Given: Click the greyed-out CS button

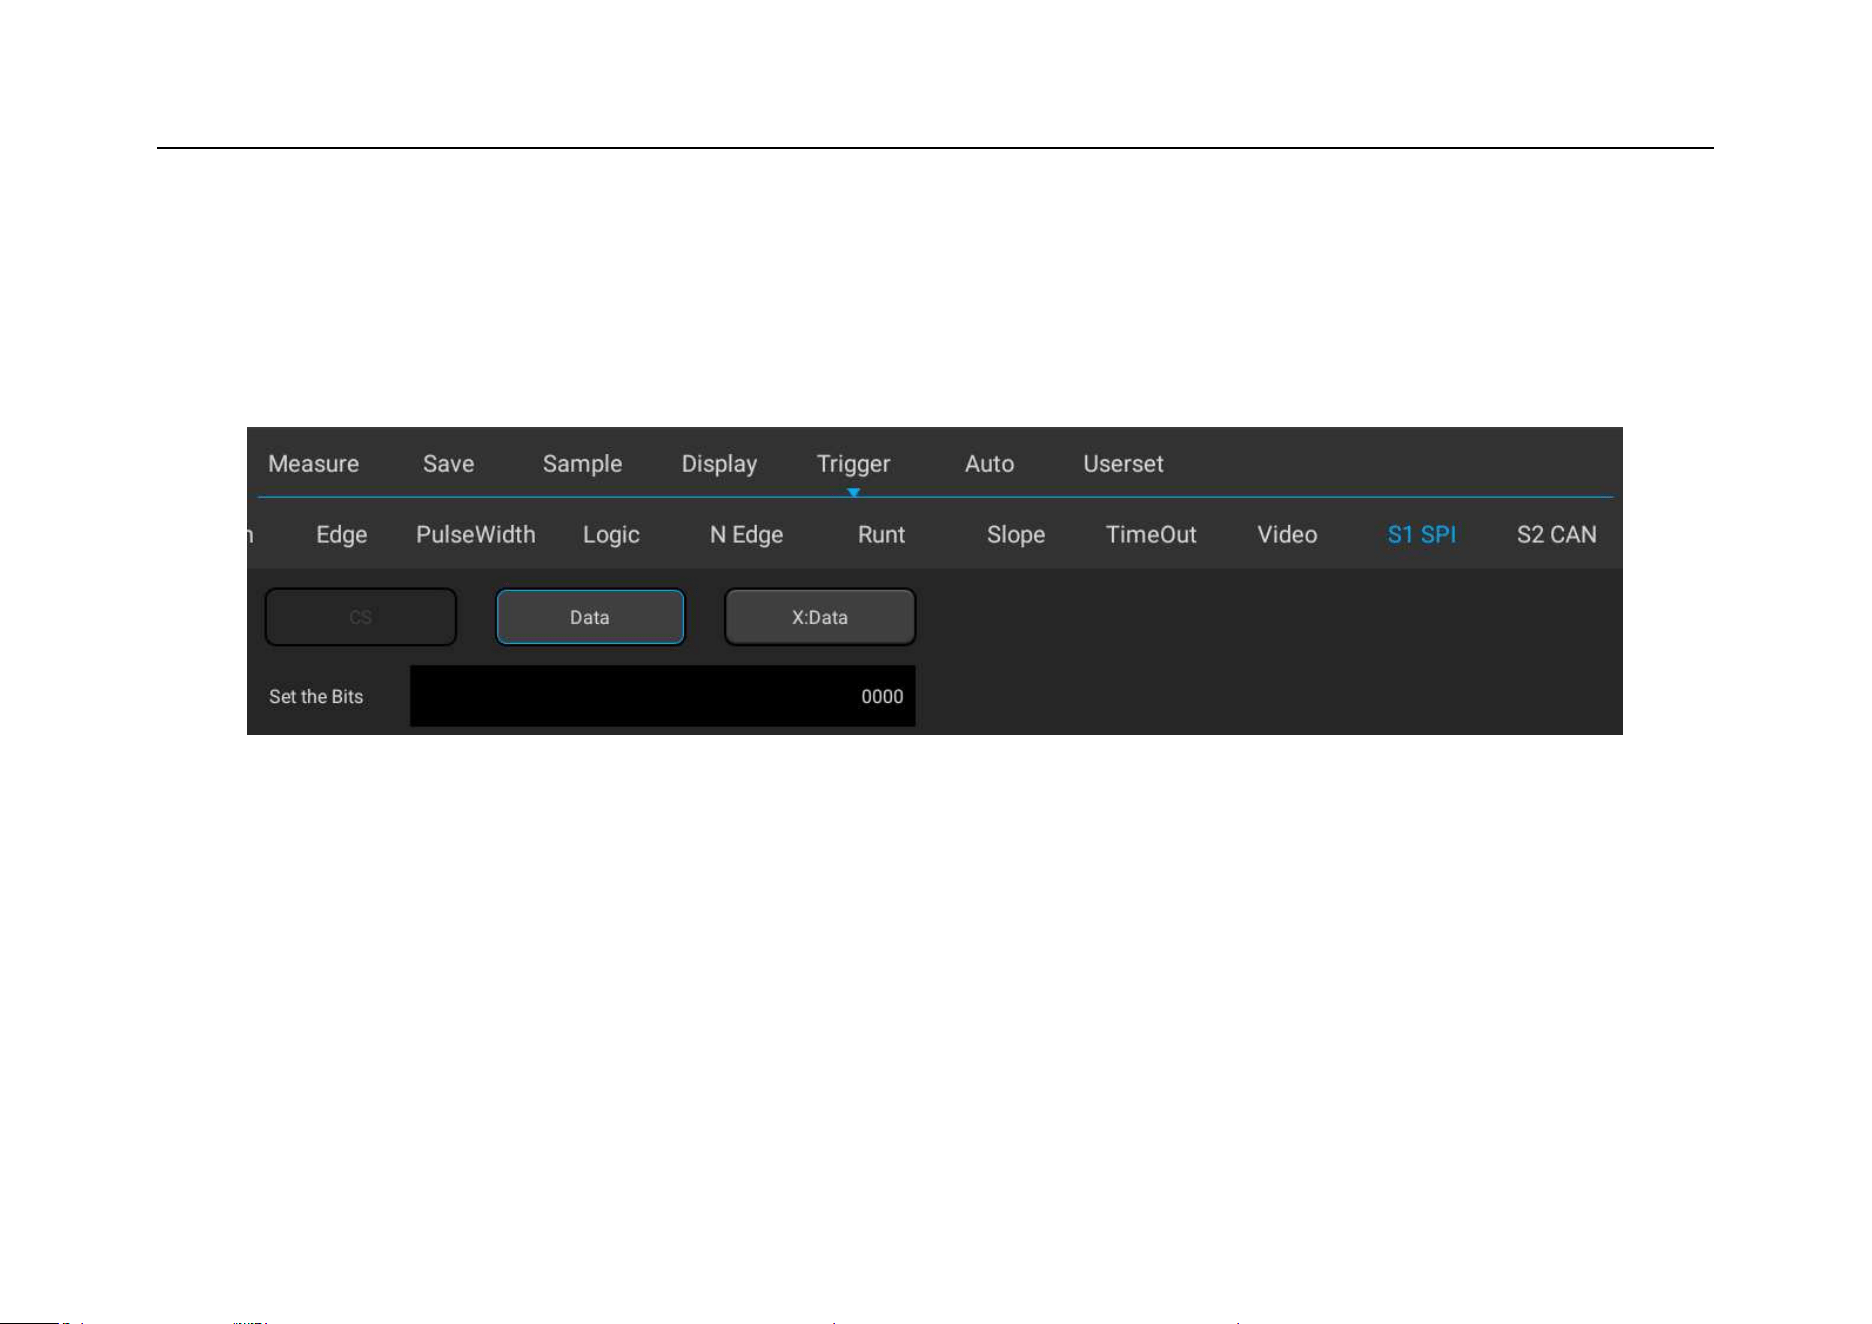Looking at the screenshot, I should (361, 617).
